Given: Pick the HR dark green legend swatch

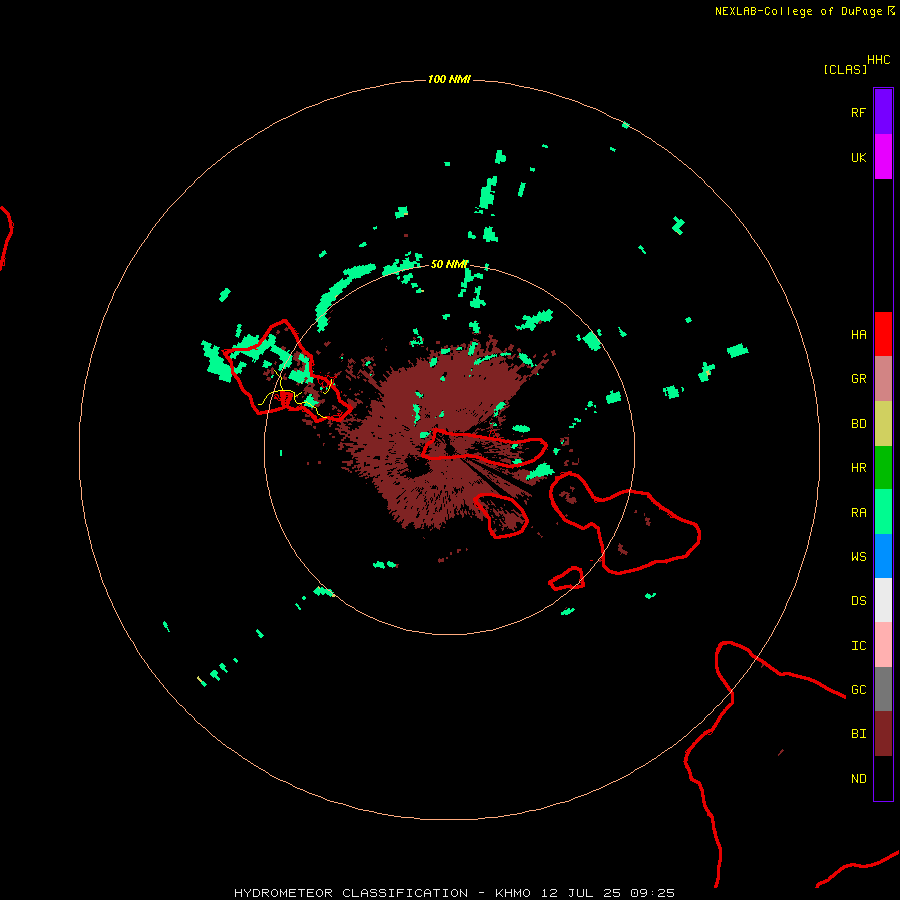Looking at the screenshot, I should coord(883,468).
